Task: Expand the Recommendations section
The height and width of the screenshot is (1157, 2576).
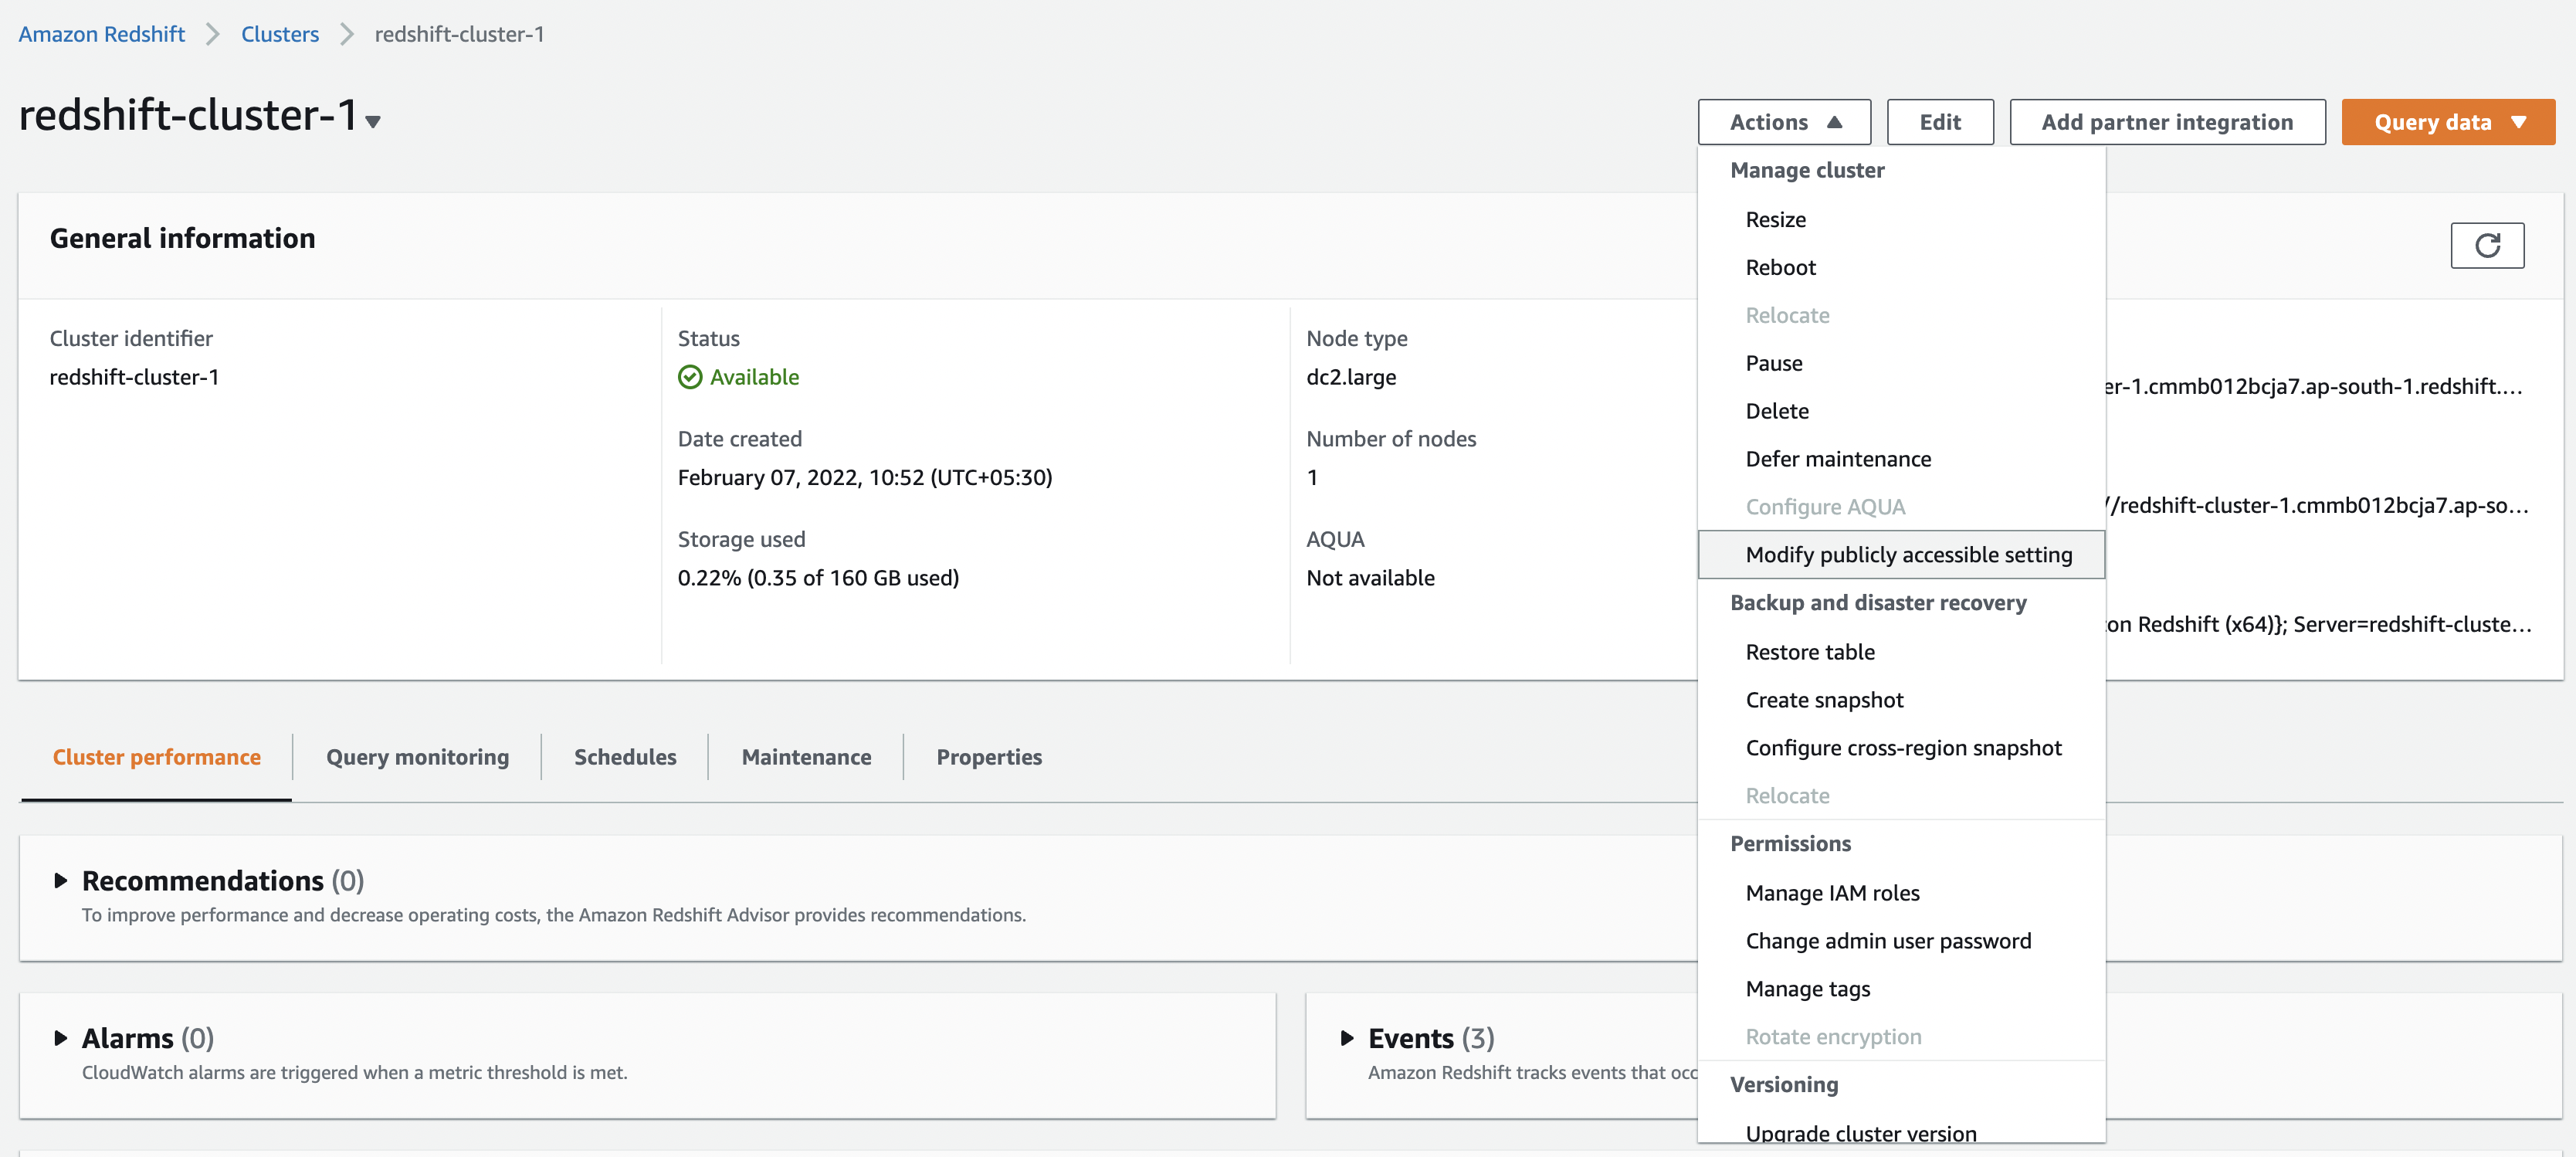Action: (61, 880)
